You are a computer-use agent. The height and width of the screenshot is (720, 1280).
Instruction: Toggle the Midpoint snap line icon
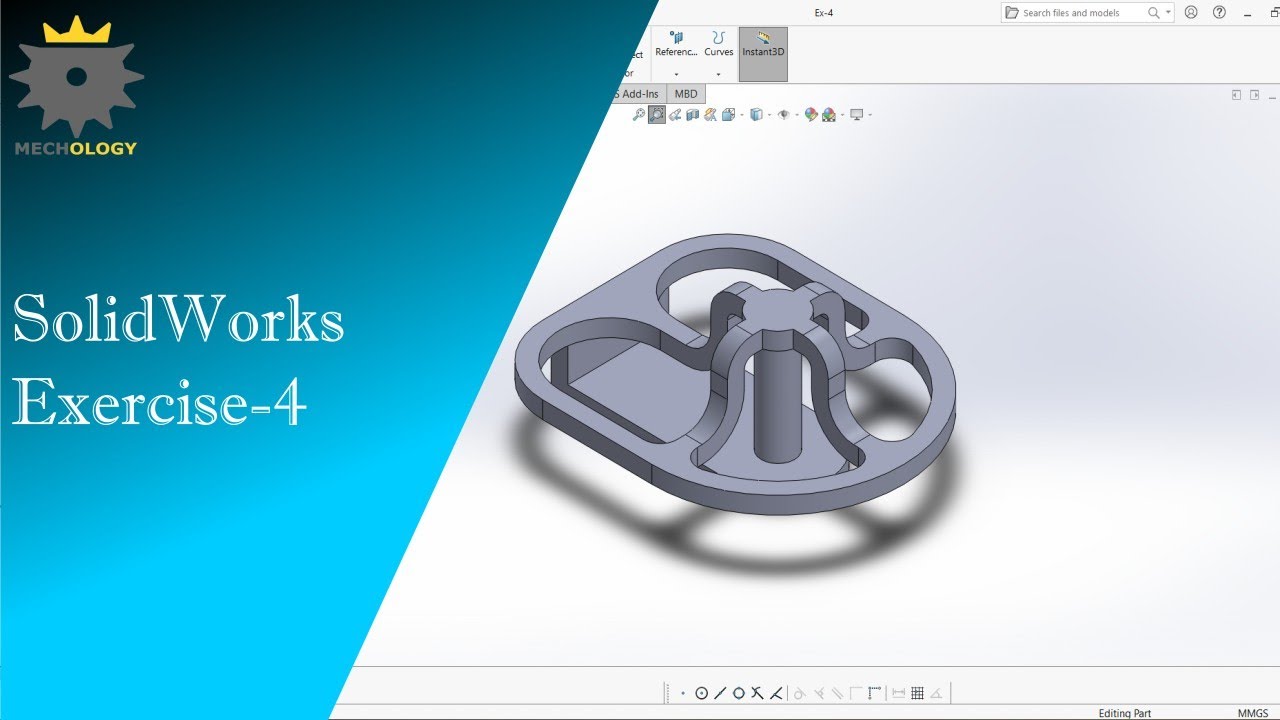pyautogui.click(x=720, y=693)
